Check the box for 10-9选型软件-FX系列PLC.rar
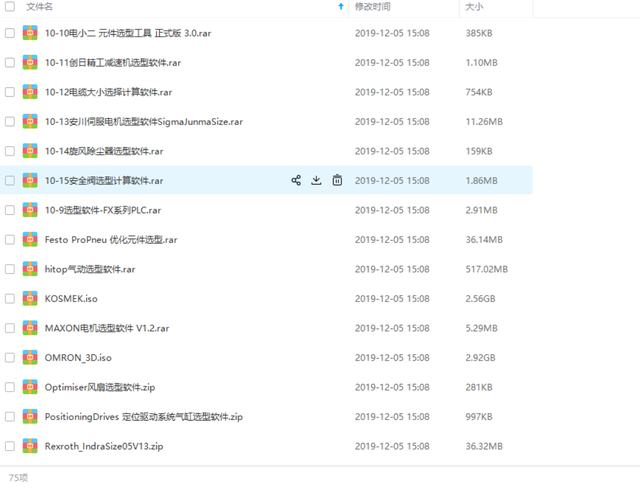Viewport: 640px width, 489px height. 10,210
